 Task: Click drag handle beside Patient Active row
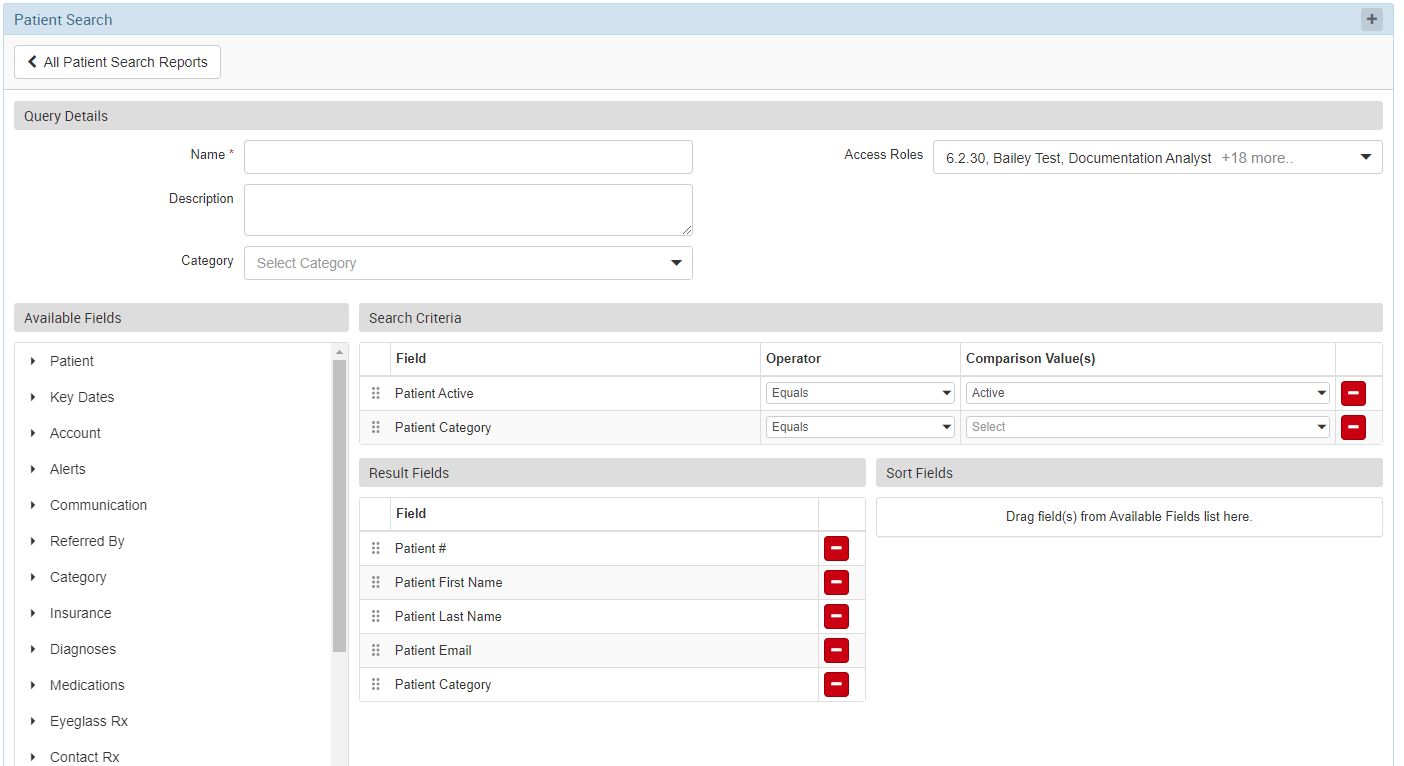click(376, 393)
